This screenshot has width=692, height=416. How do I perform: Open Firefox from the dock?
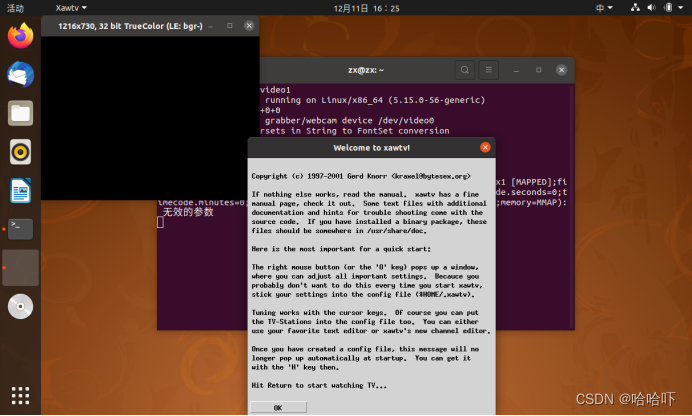tap(20, 36)
